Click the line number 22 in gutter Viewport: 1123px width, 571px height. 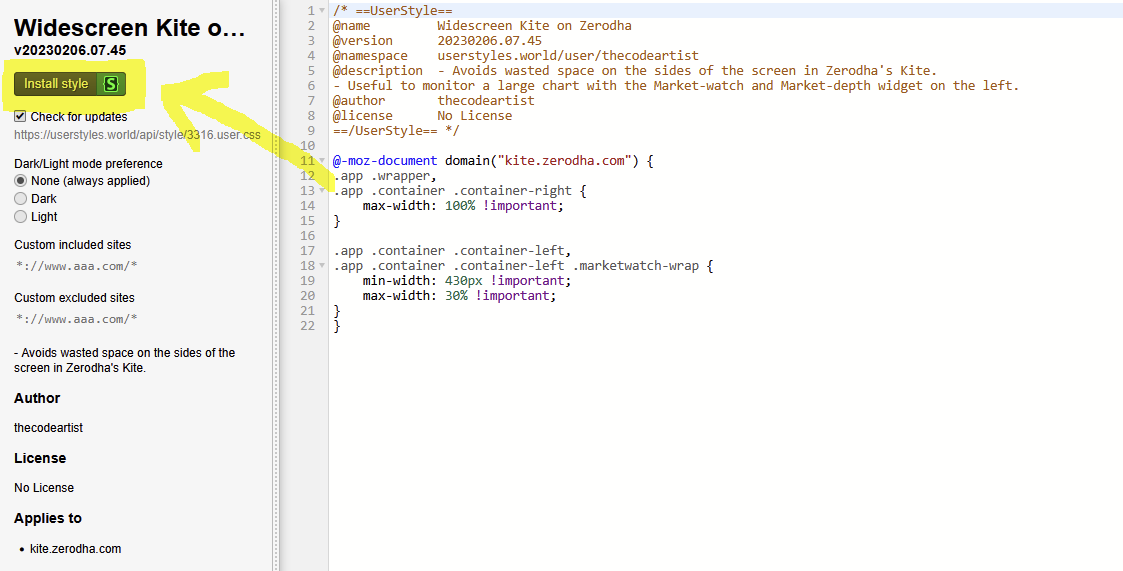[308, 326]
